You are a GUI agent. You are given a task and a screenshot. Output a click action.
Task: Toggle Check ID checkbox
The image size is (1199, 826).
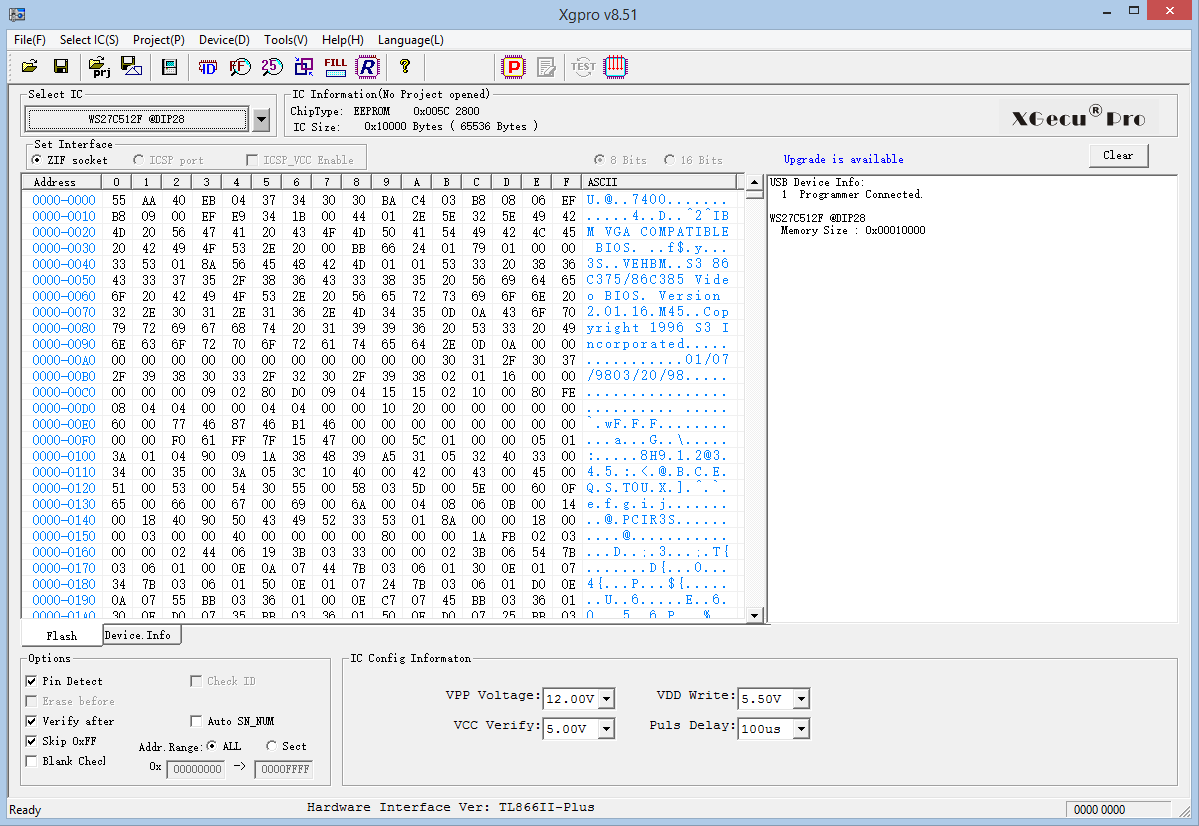223,681
